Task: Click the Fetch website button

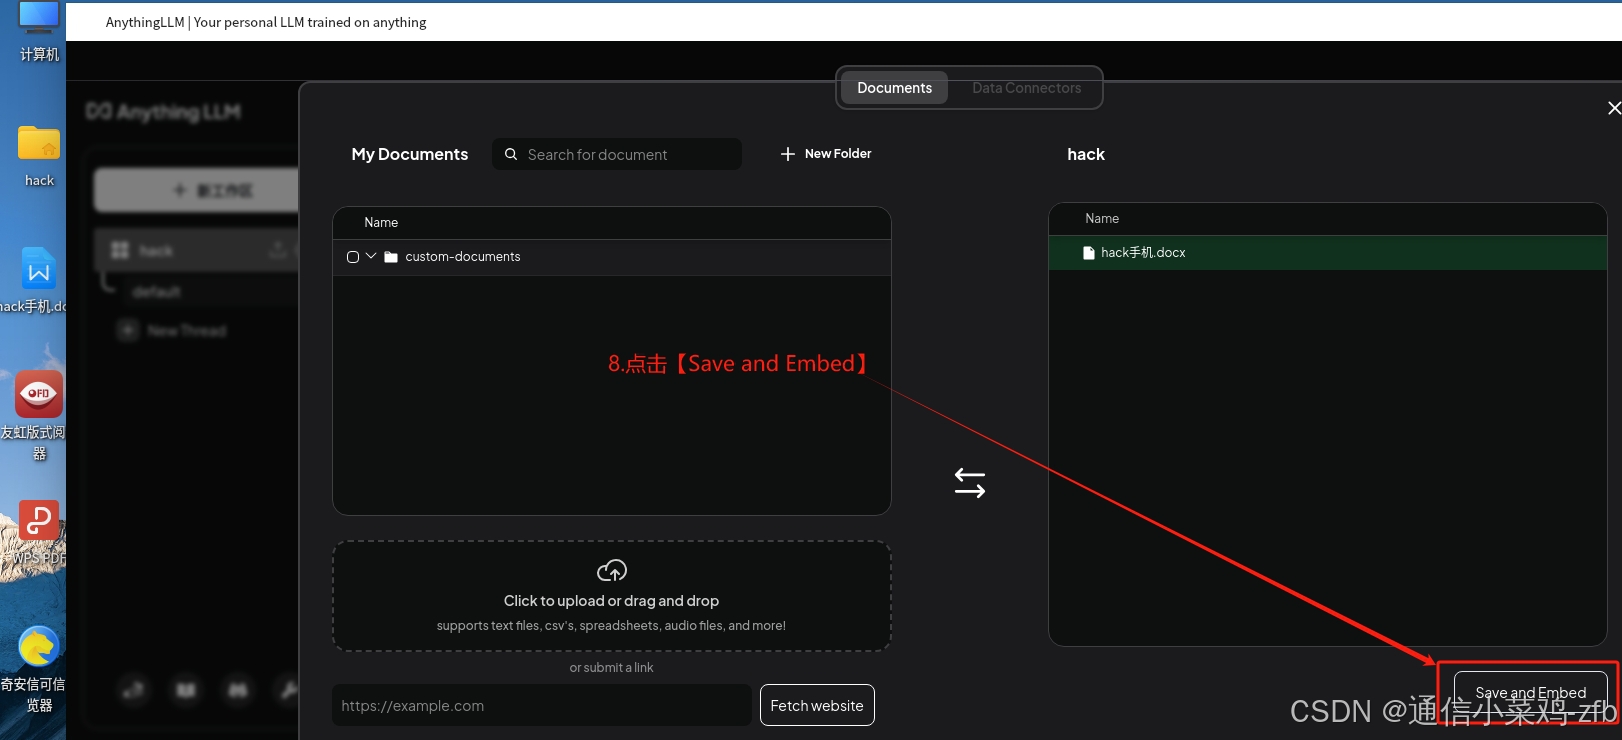Action: coord(817,705)
